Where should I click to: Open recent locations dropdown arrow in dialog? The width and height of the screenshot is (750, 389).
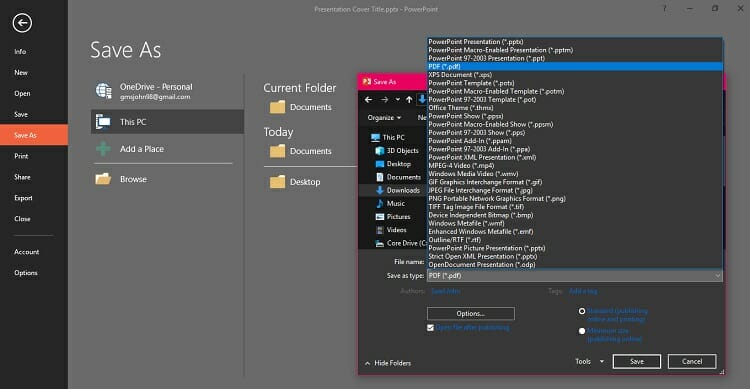click(397, 100)
